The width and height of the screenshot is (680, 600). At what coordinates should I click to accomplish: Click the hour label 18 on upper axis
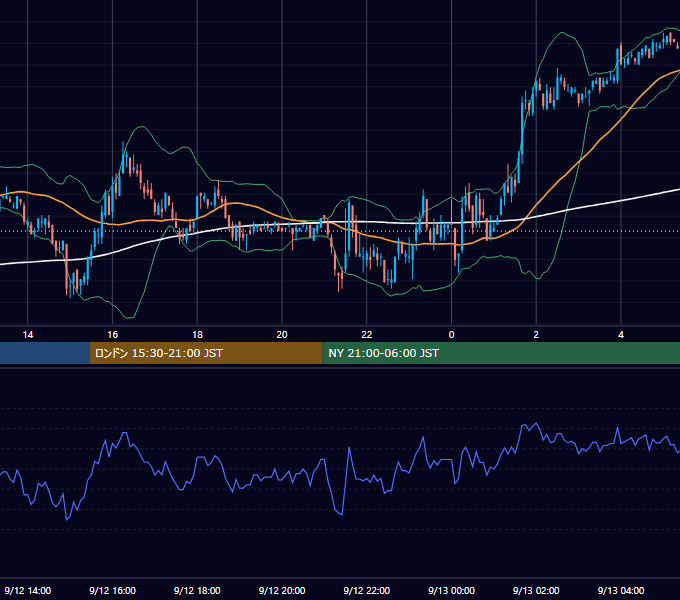(x=197, y=335)
